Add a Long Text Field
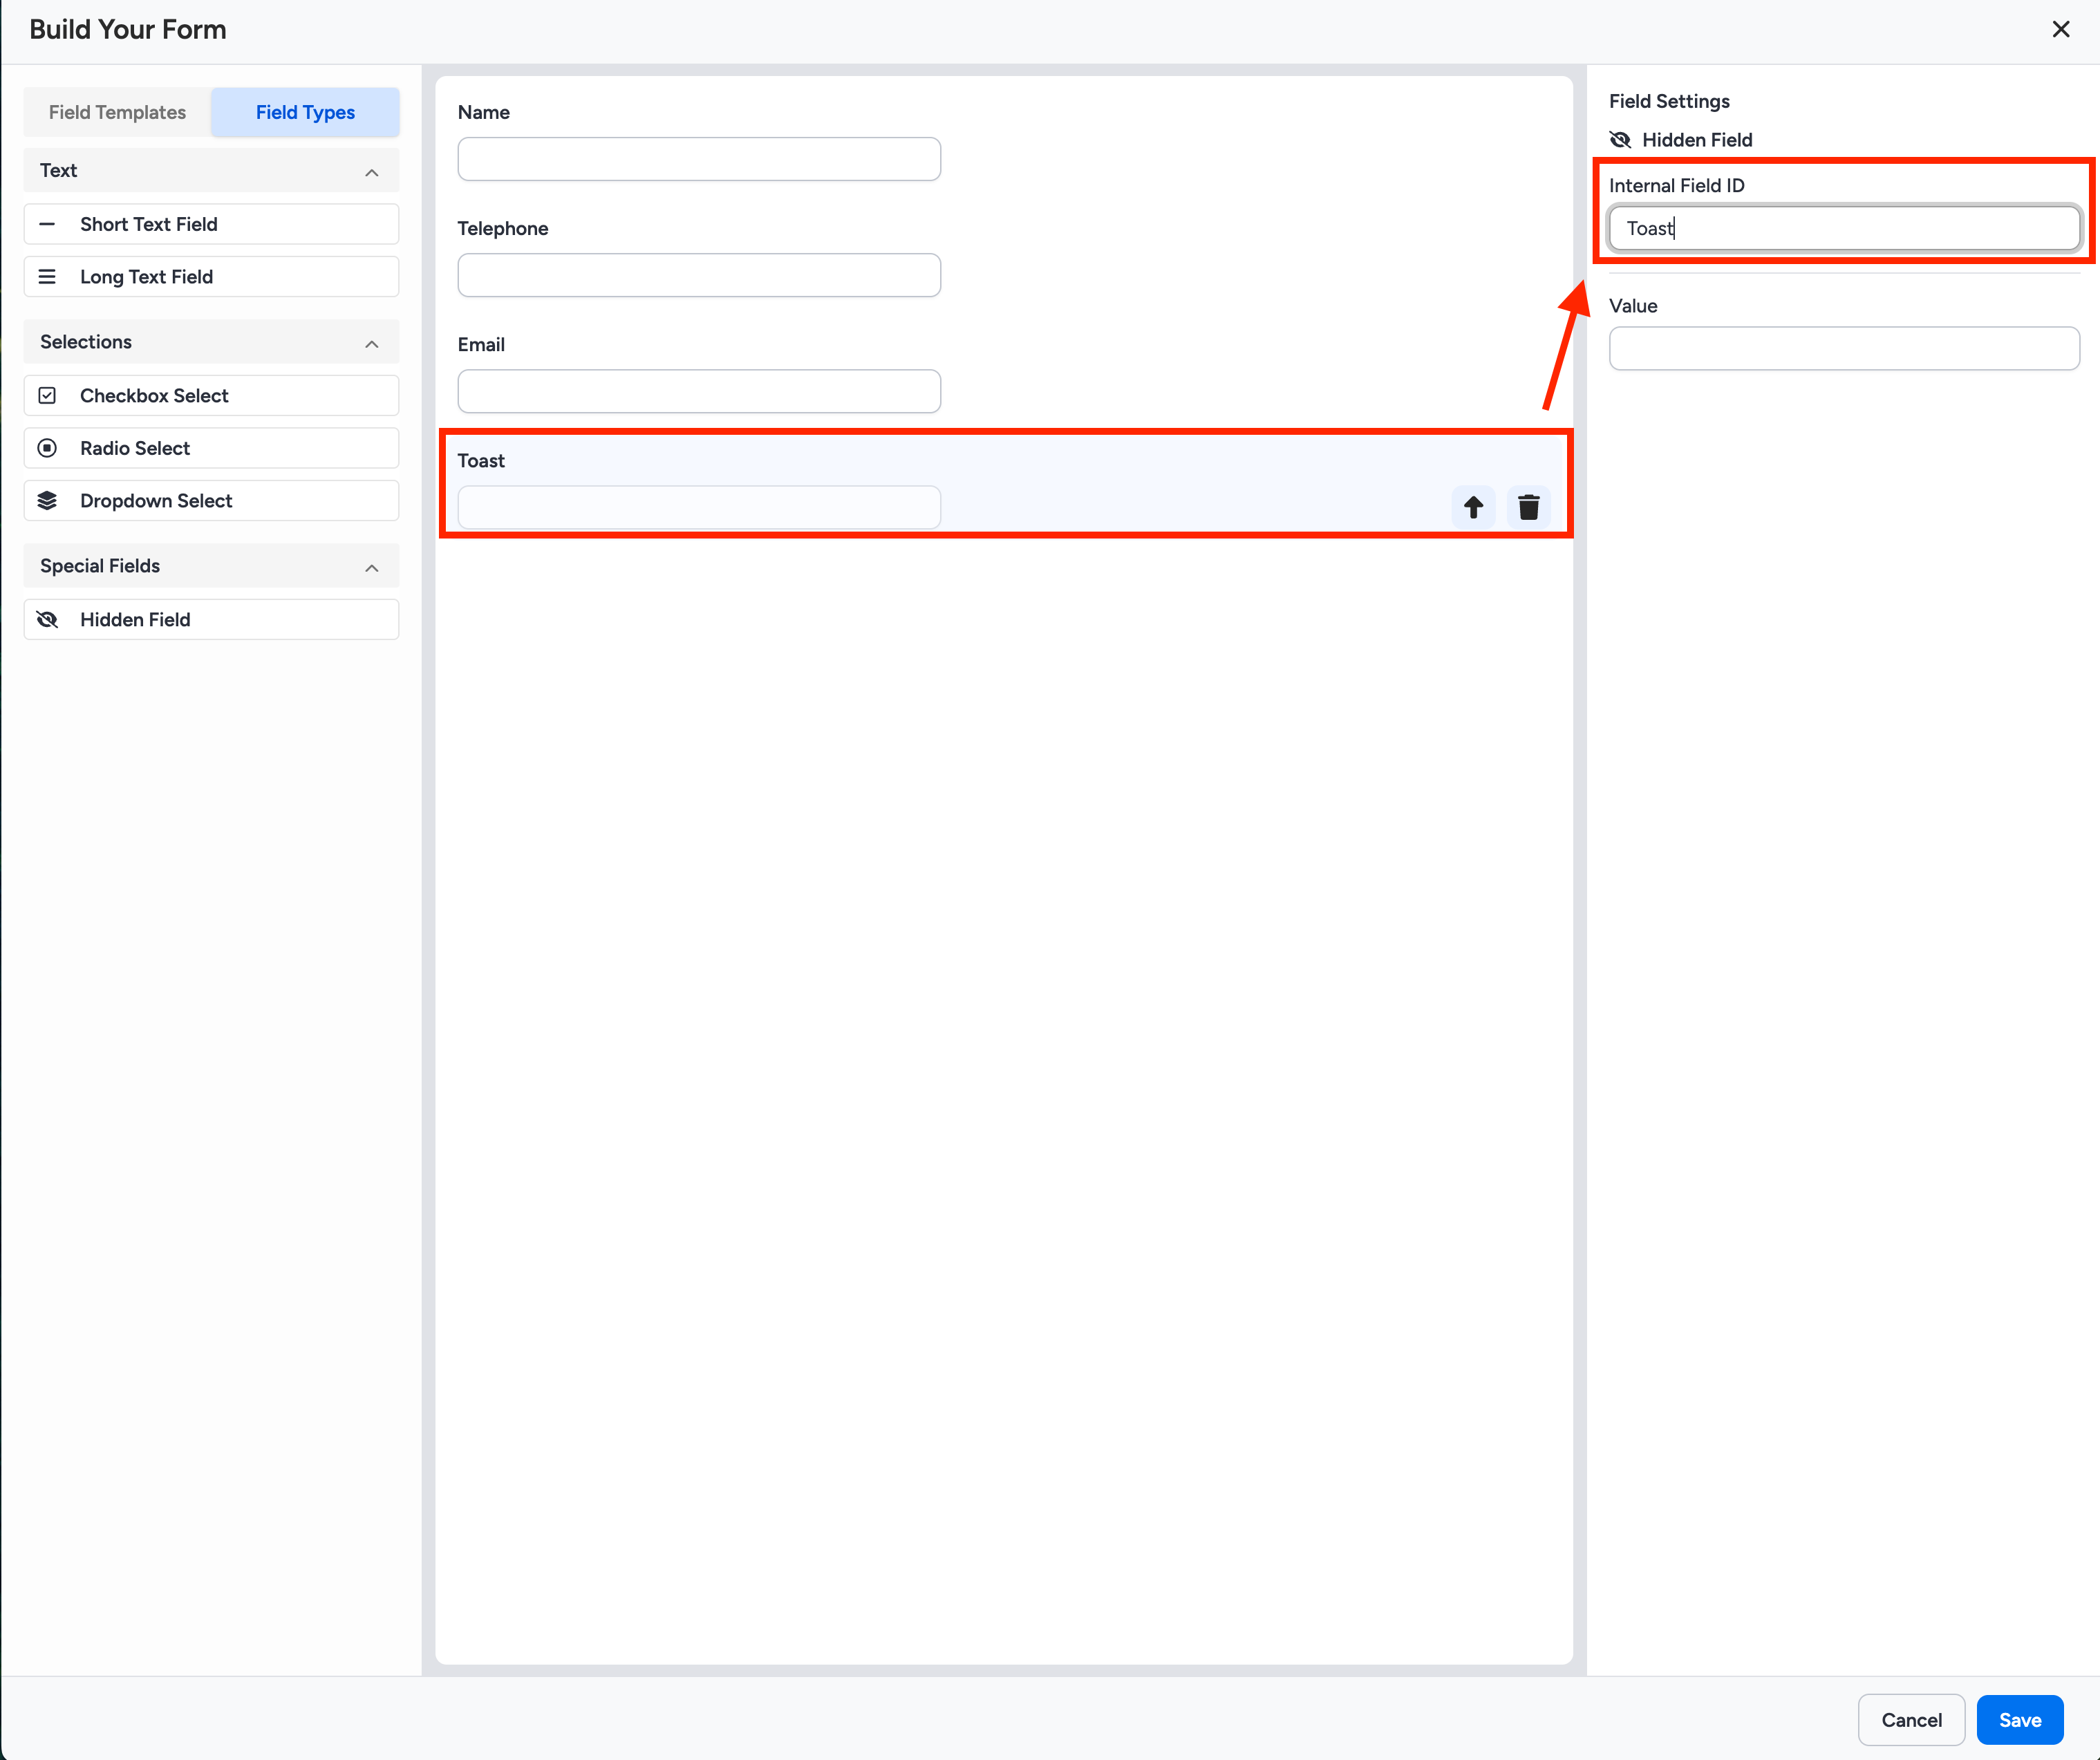The width and height of the screenshot is (2100, 1760). (211, 277)
